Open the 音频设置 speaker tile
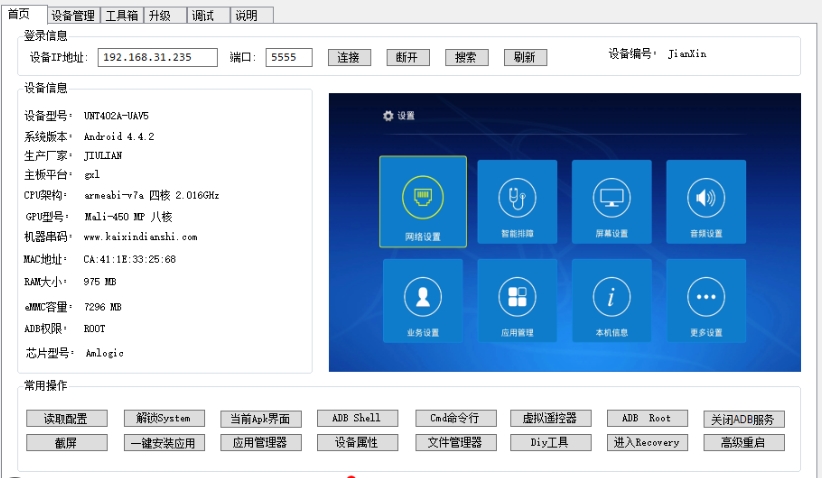 point(706,202)
